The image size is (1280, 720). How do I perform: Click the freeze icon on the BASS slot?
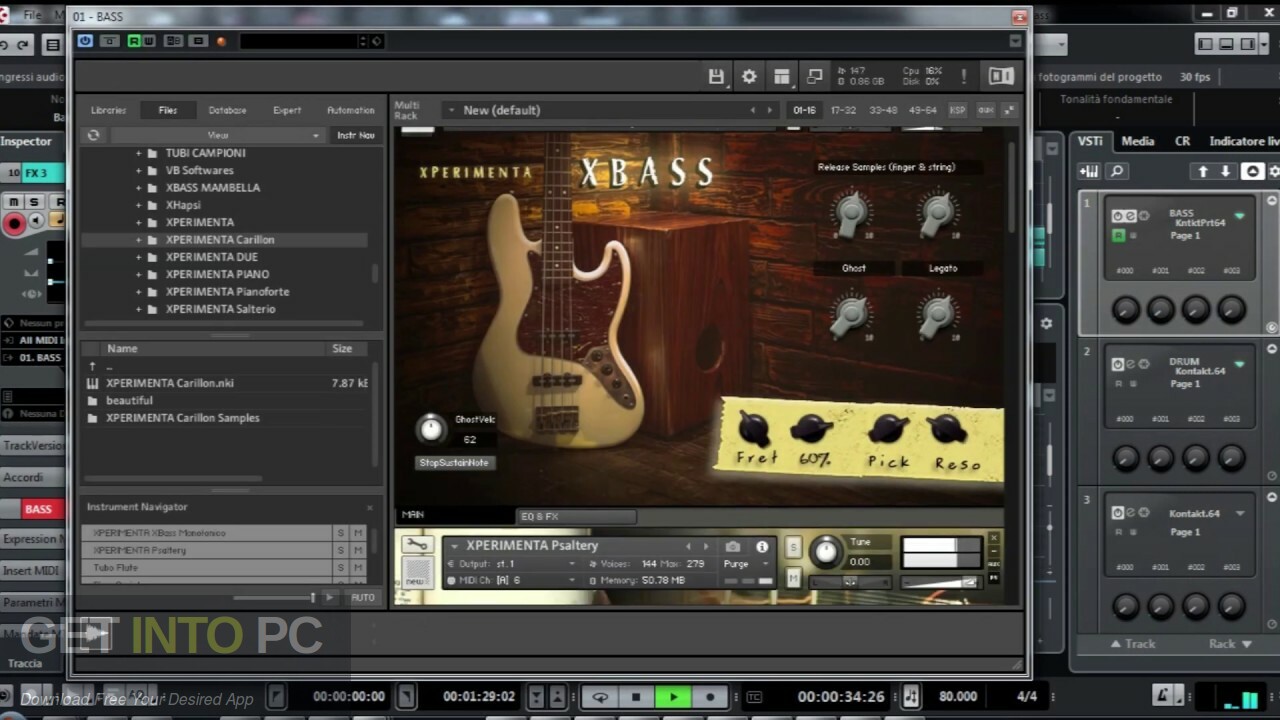1144,216
